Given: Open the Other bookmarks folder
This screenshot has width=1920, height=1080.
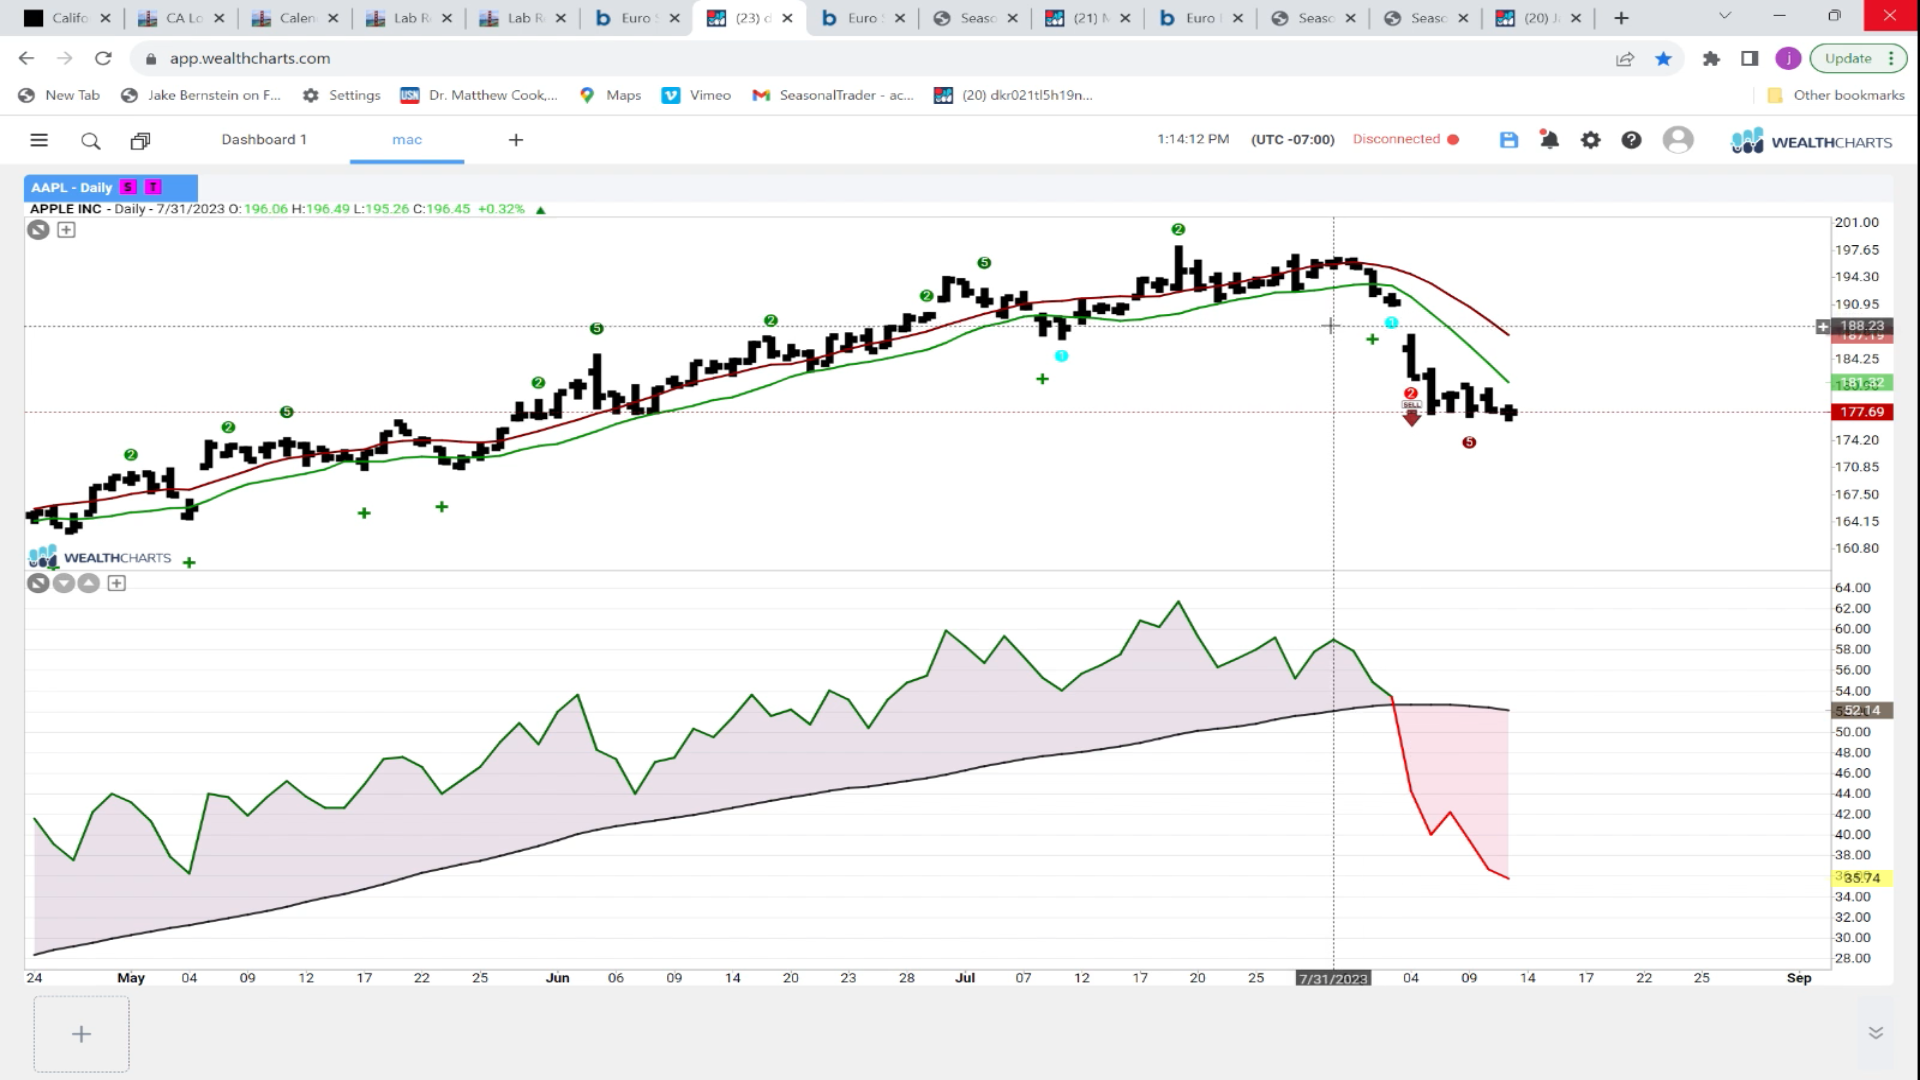Looking at the screenshot, I should [x=1836, y=95].
